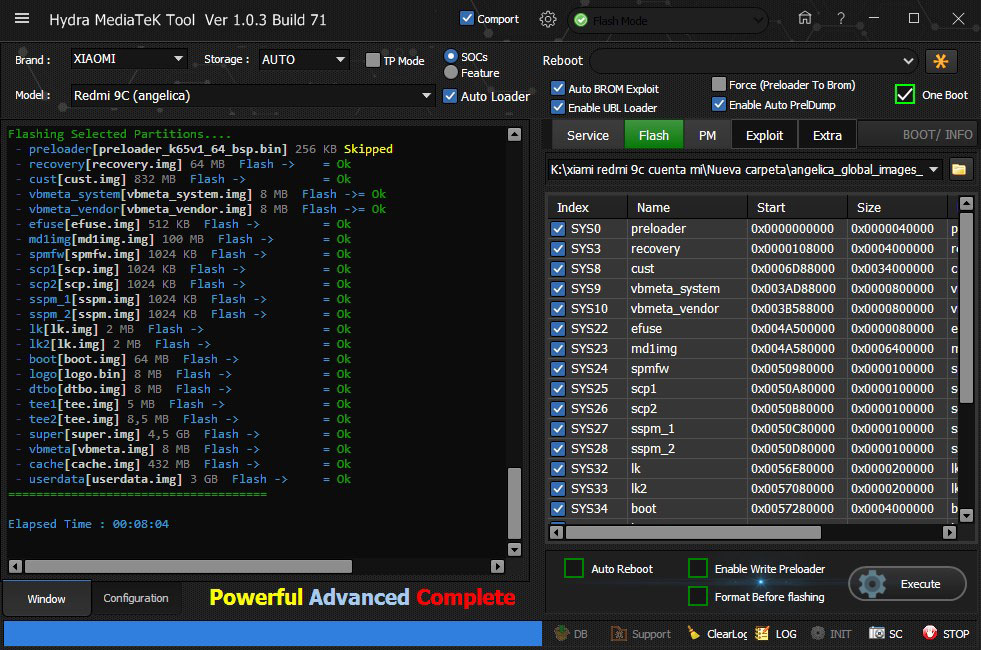Click the gear icon on Execute button
Screen dimensions: 981x650
click(872, 584)
